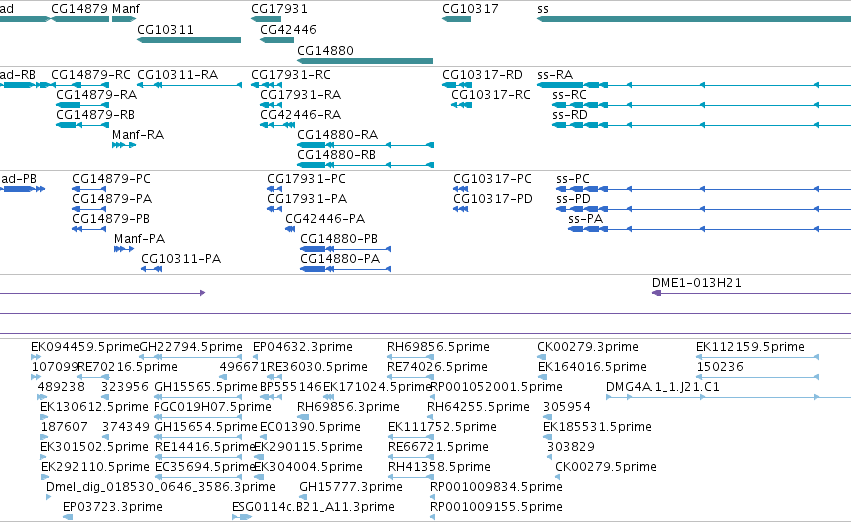The image size is (851, 522).
Task: Click transcript CG10317-RD
Action: (482, 74)
